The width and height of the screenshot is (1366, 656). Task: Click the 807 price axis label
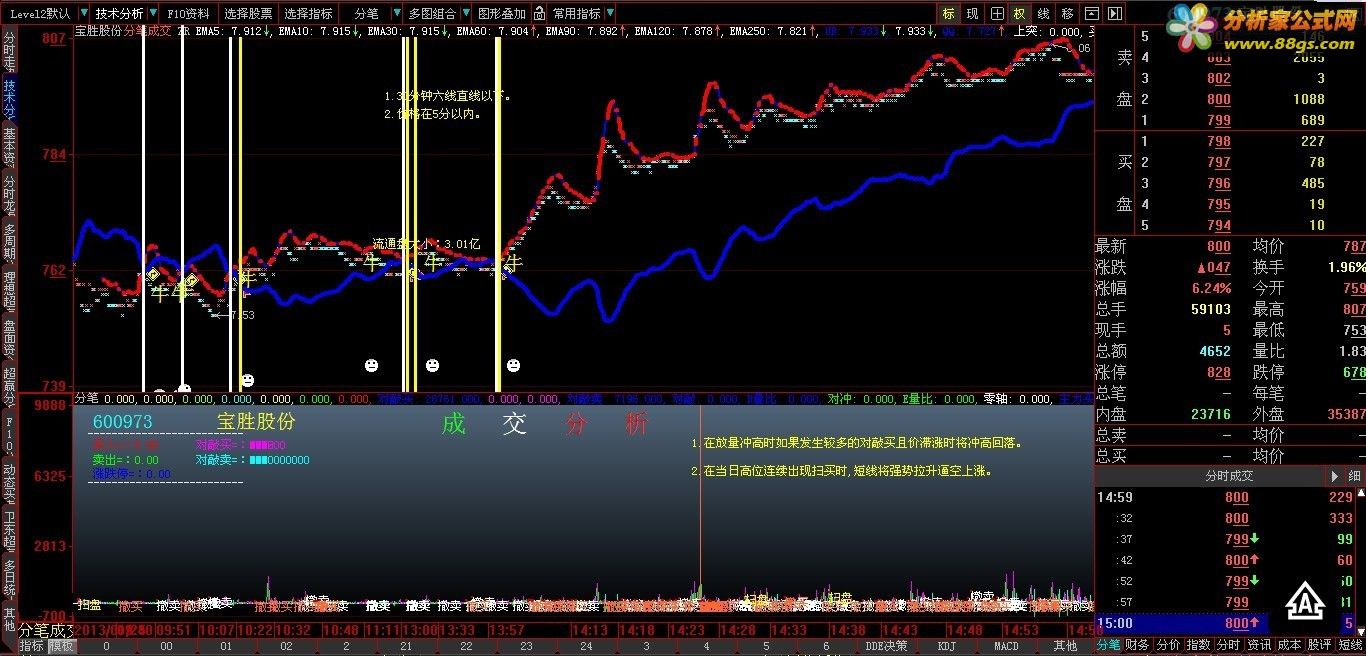point(54,39)
